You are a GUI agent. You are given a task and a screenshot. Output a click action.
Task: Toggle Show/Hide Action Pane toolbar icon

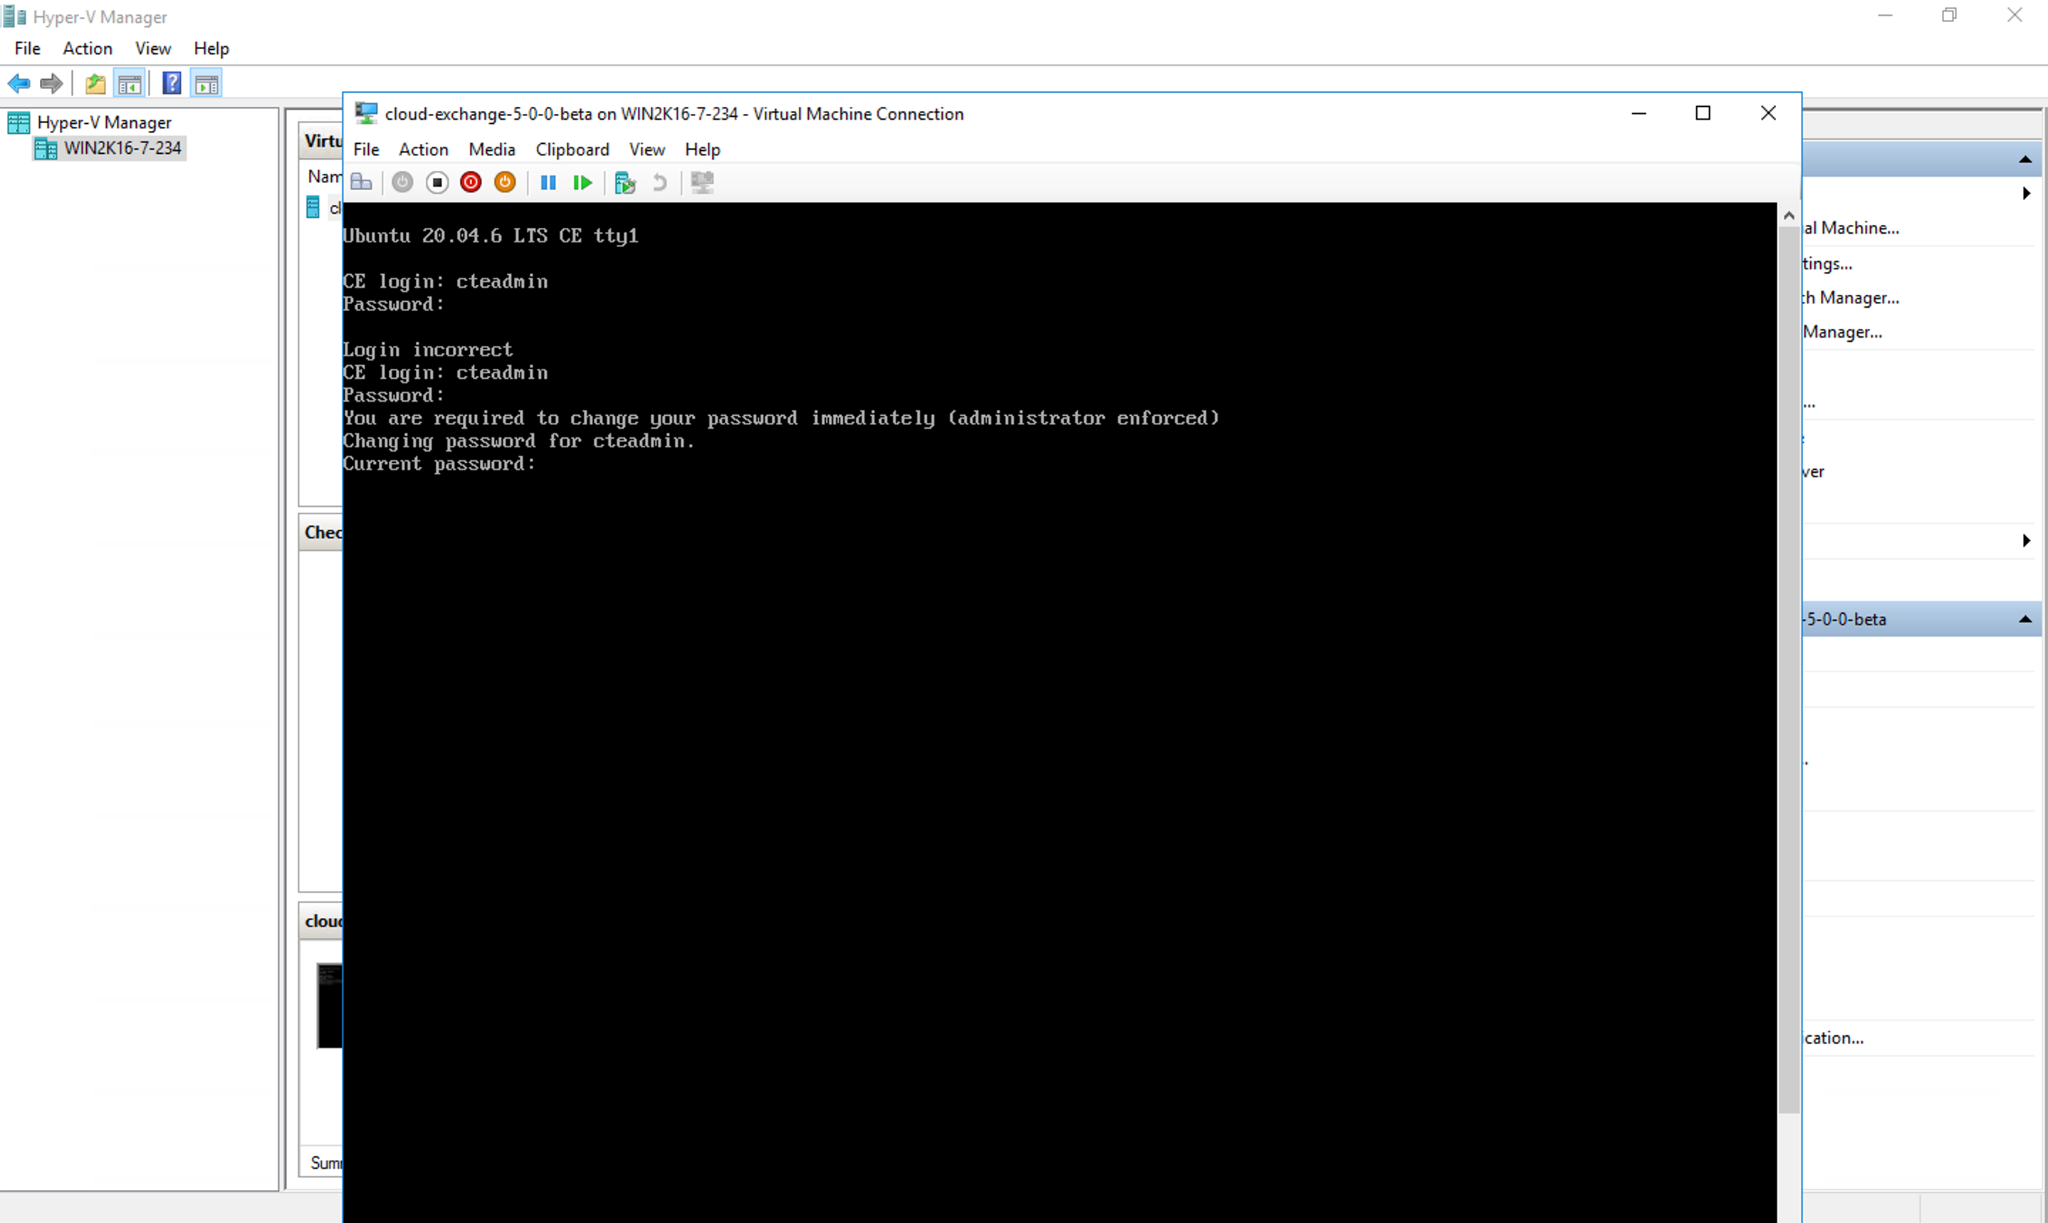pyautogui.click(x=207, y=84)
